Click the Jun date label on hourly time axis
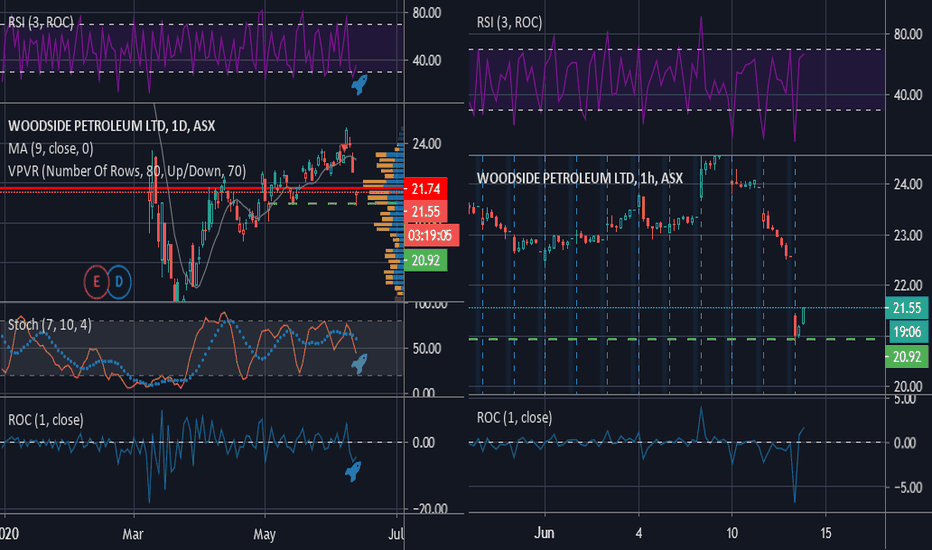 [x=544, y=533]
